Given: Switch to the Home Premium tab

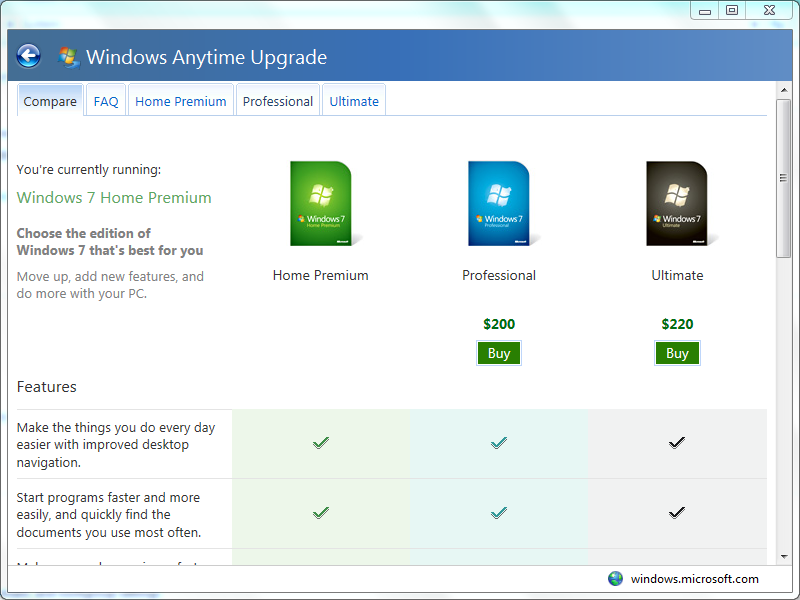Looking at the screenshot, I should pos(181,101).
